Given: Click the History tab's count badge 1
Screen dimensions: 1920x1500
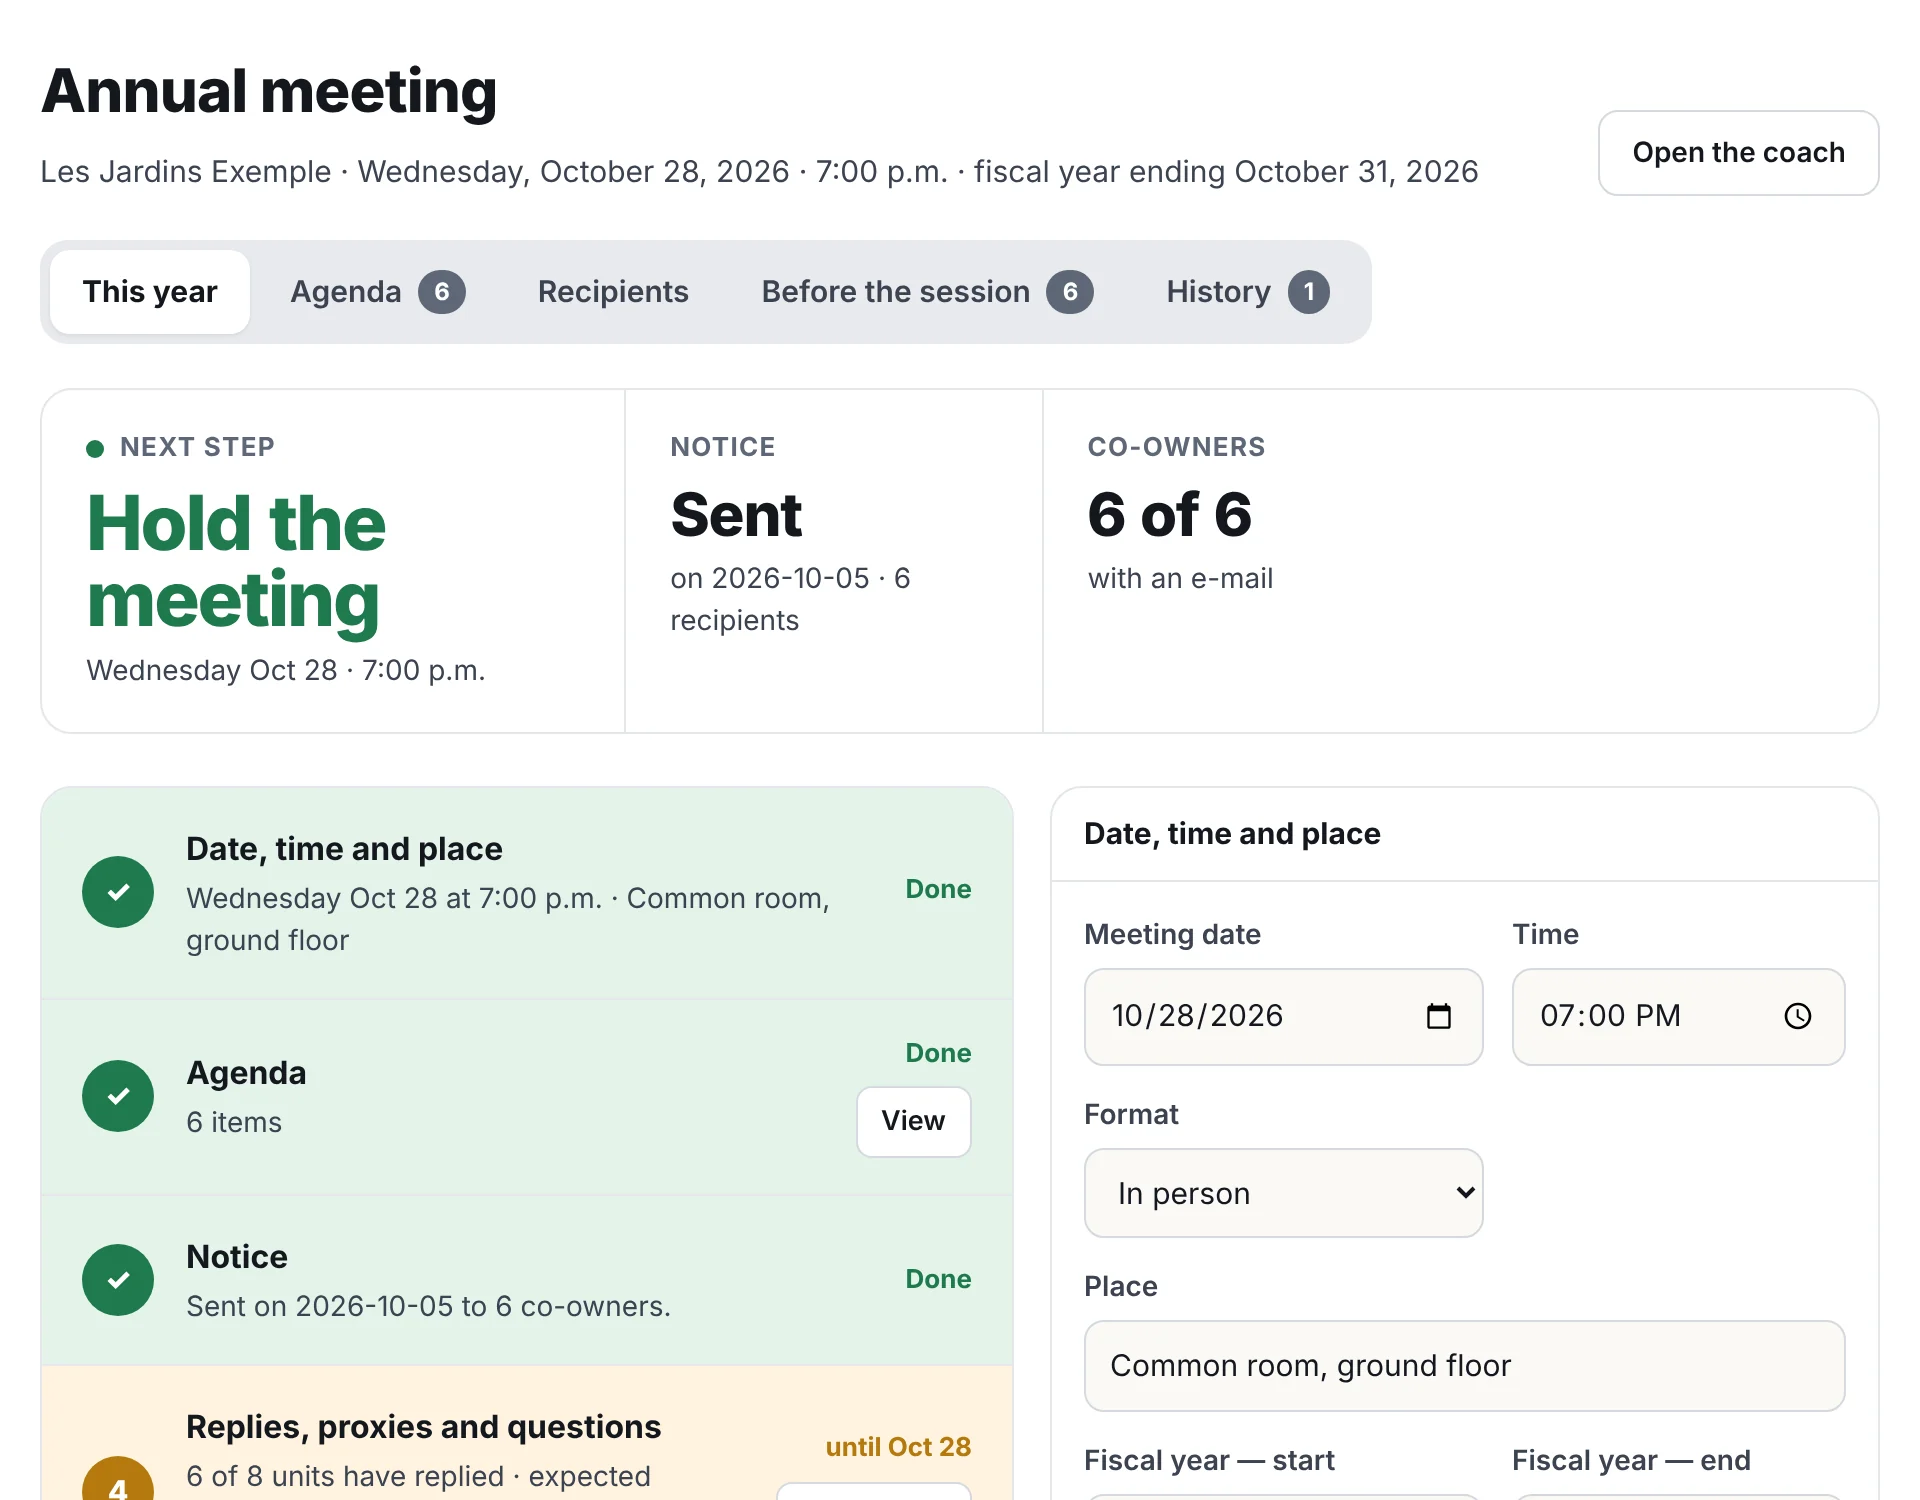Looking at the screenshot, I should click(1309, 292).
